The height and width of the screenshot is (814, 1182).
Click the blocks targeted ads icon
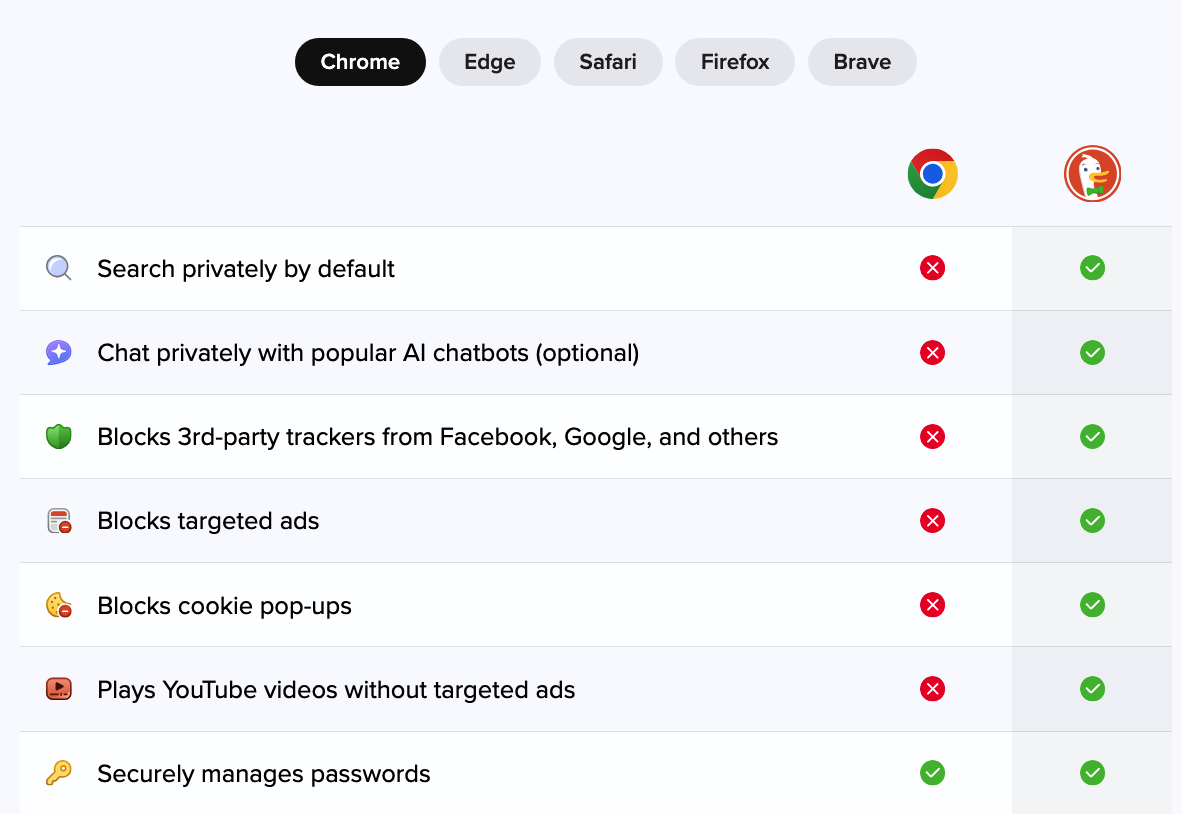coord(59,521)
